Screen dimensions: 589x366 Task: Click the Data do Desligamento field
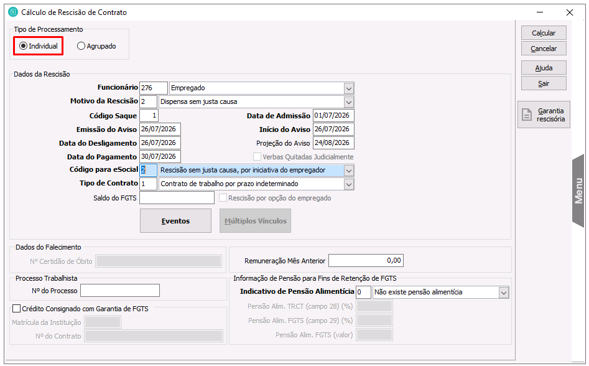[x=160, y=143]
